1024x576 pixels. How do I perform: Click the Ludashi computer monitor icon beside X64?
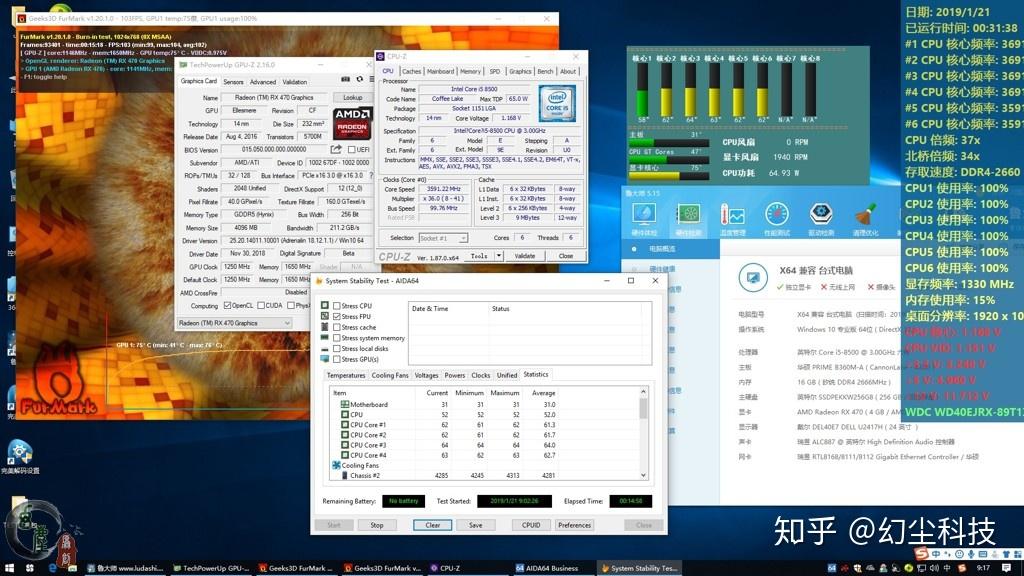coord(753,278)
